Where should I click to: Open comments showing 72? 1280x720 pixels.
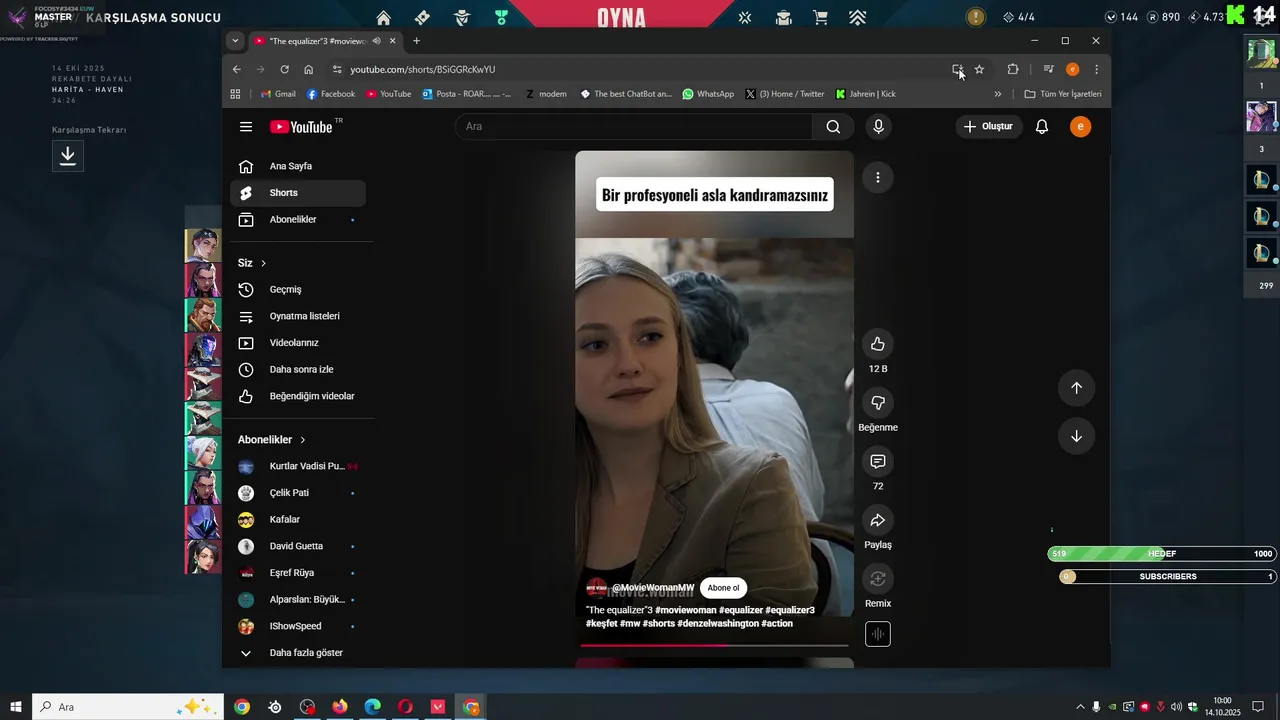(x=878, y=462)
